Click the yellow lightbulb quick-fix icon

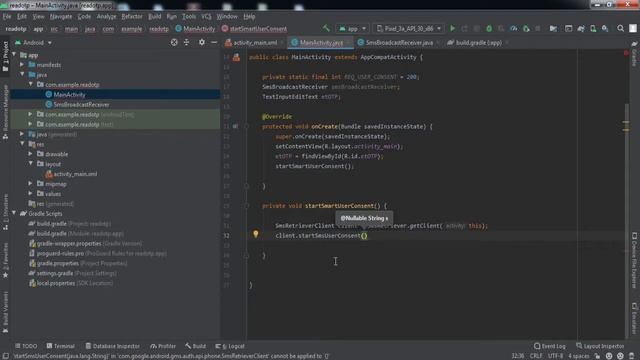[x=256, y=234]
